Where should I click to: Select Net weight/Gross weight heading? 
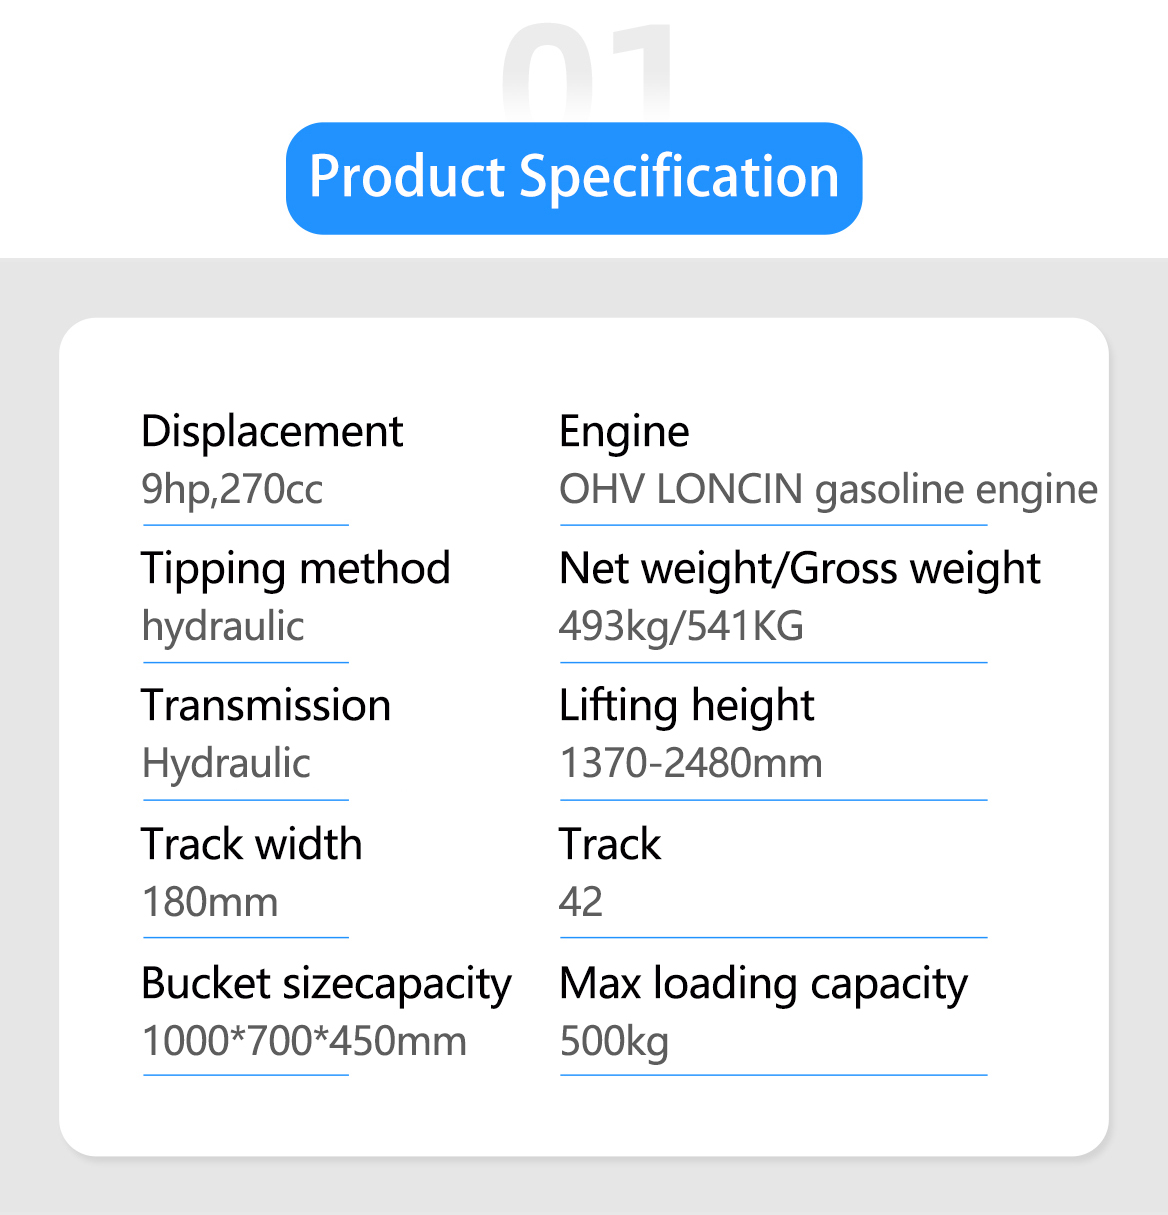click(x=800, y=569)
